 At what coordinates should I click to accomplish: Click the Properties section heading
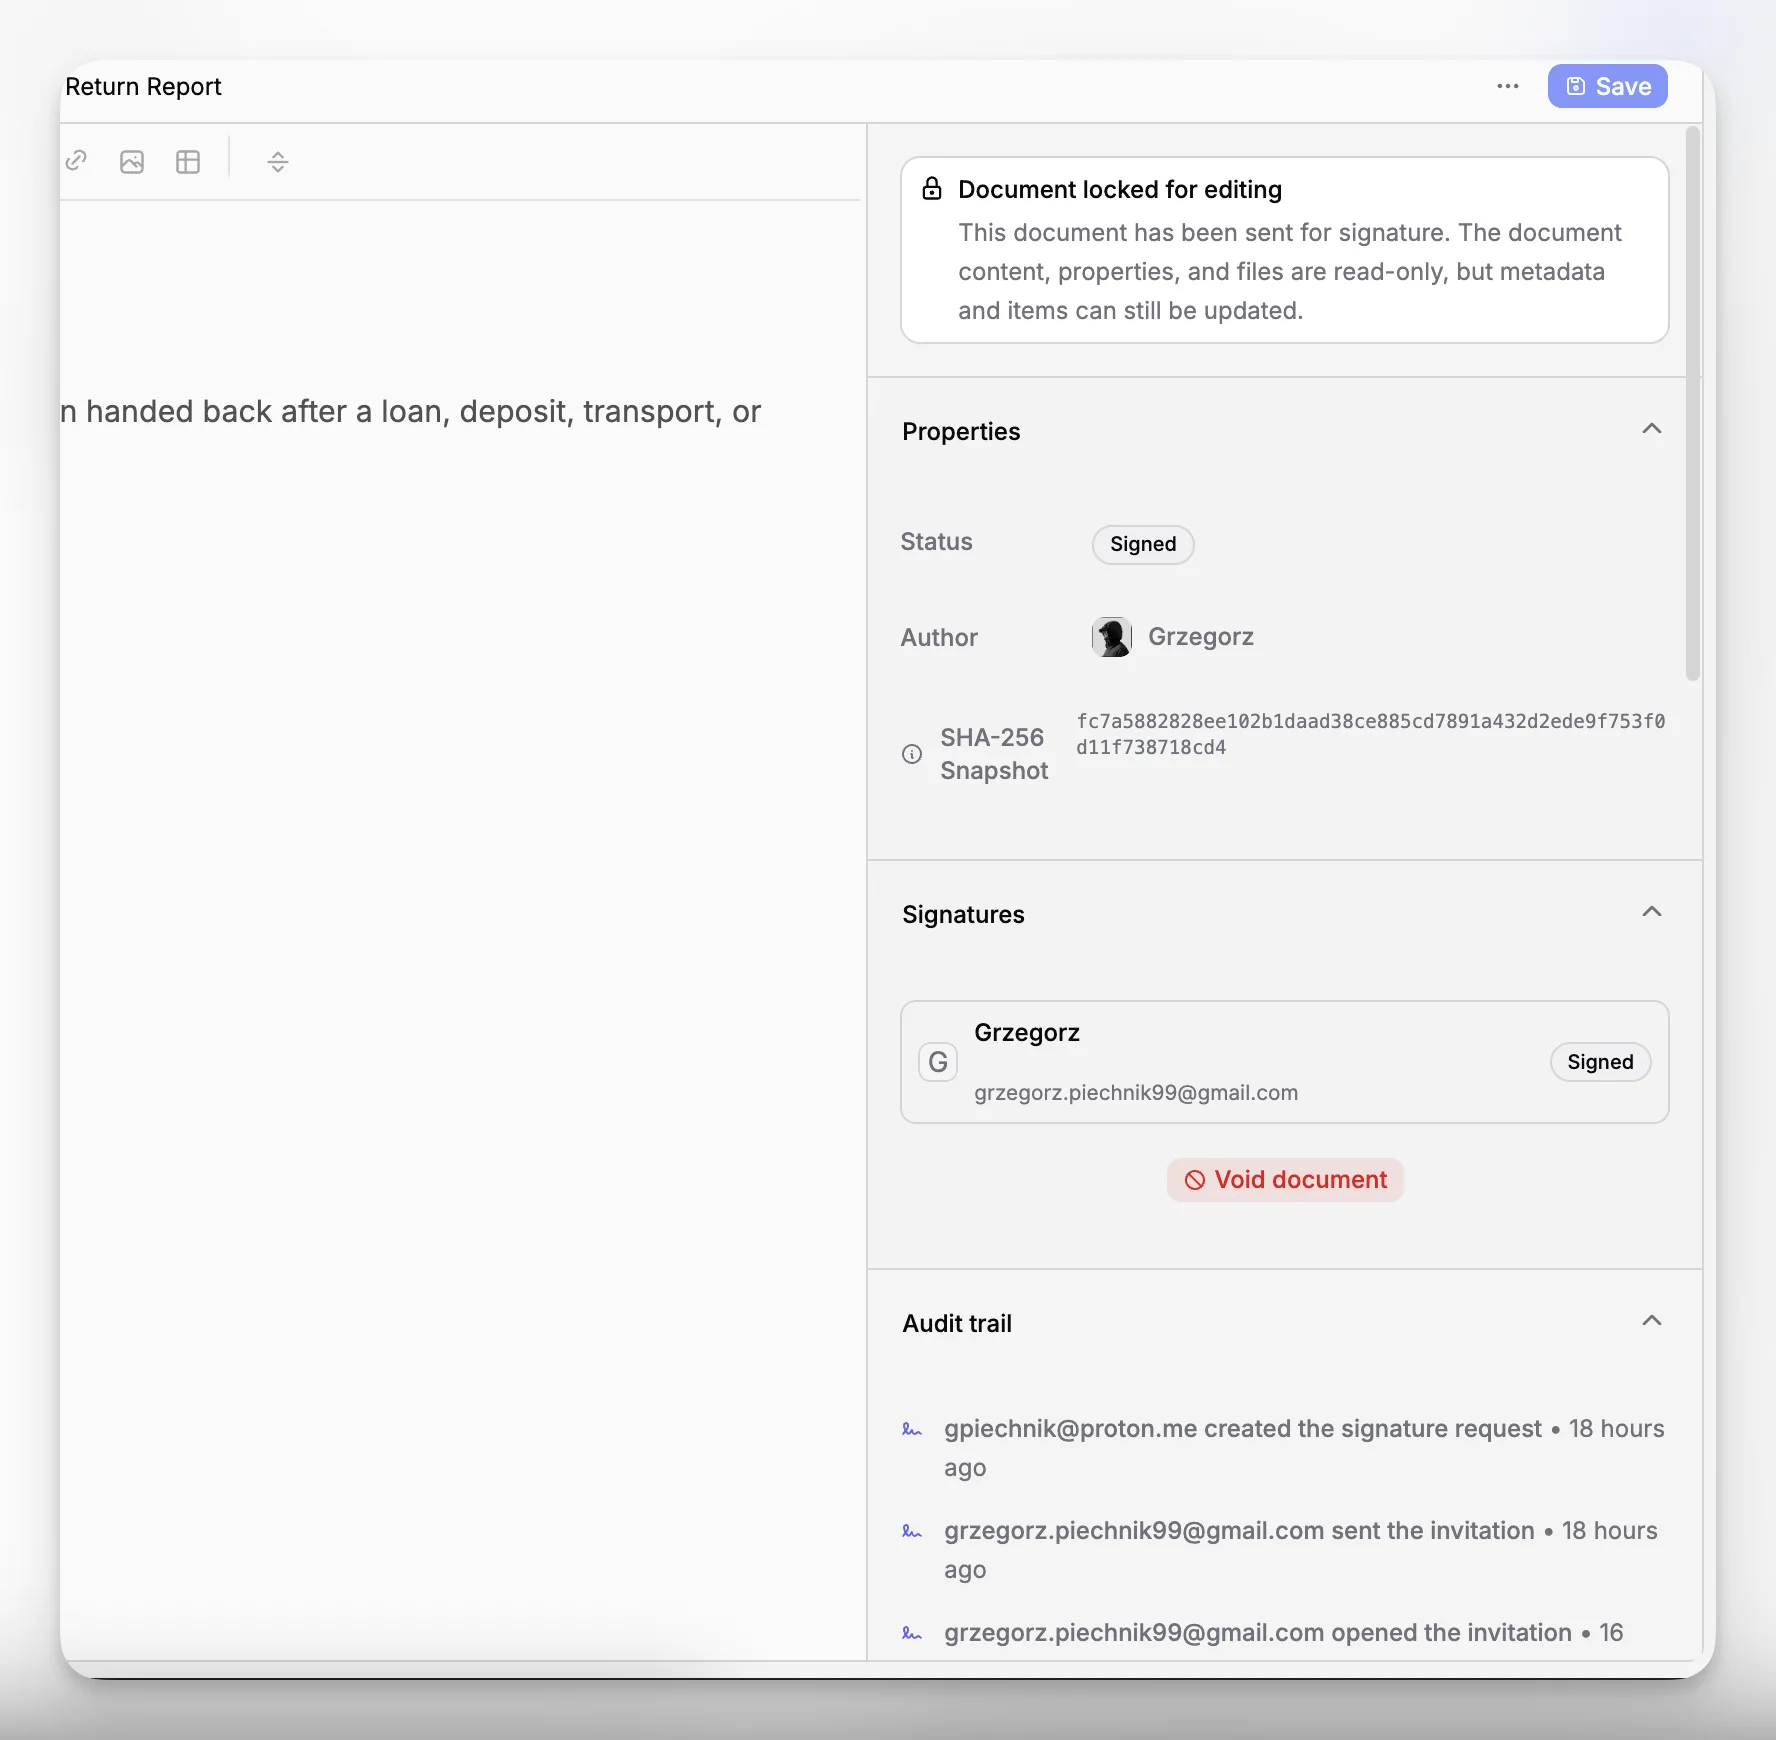click(x=961, y=431)
